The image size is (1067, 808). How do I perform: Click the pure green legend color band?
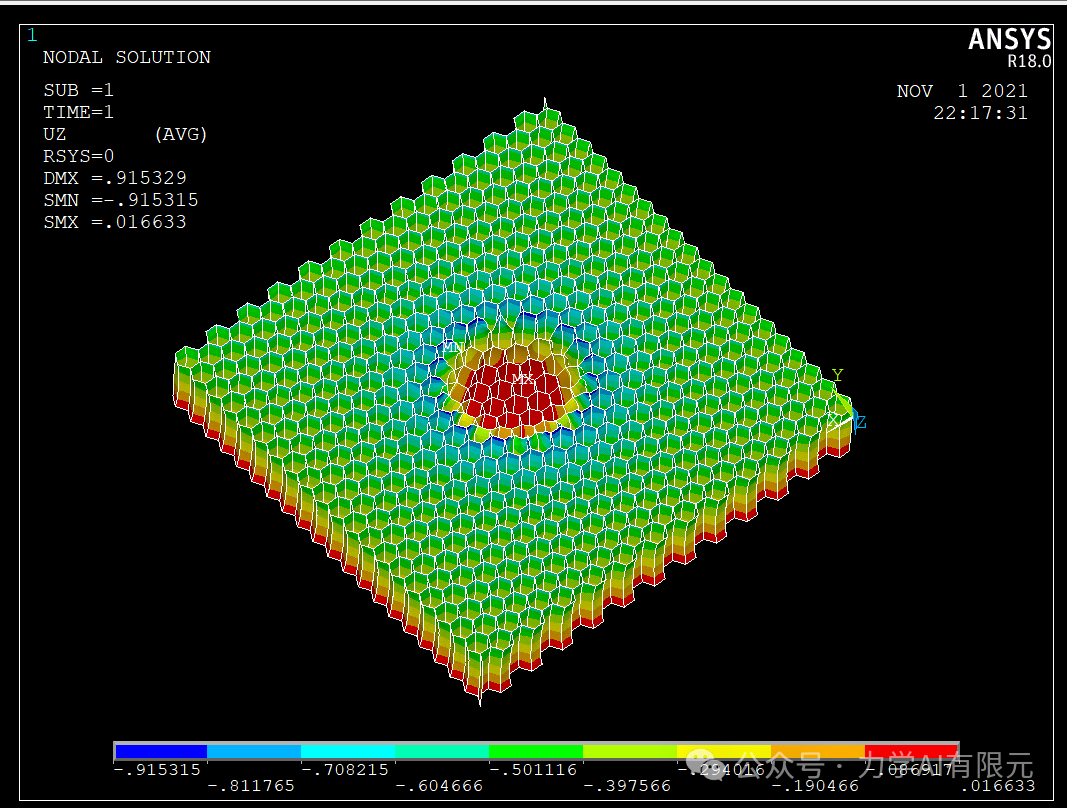tap(536, 752)
